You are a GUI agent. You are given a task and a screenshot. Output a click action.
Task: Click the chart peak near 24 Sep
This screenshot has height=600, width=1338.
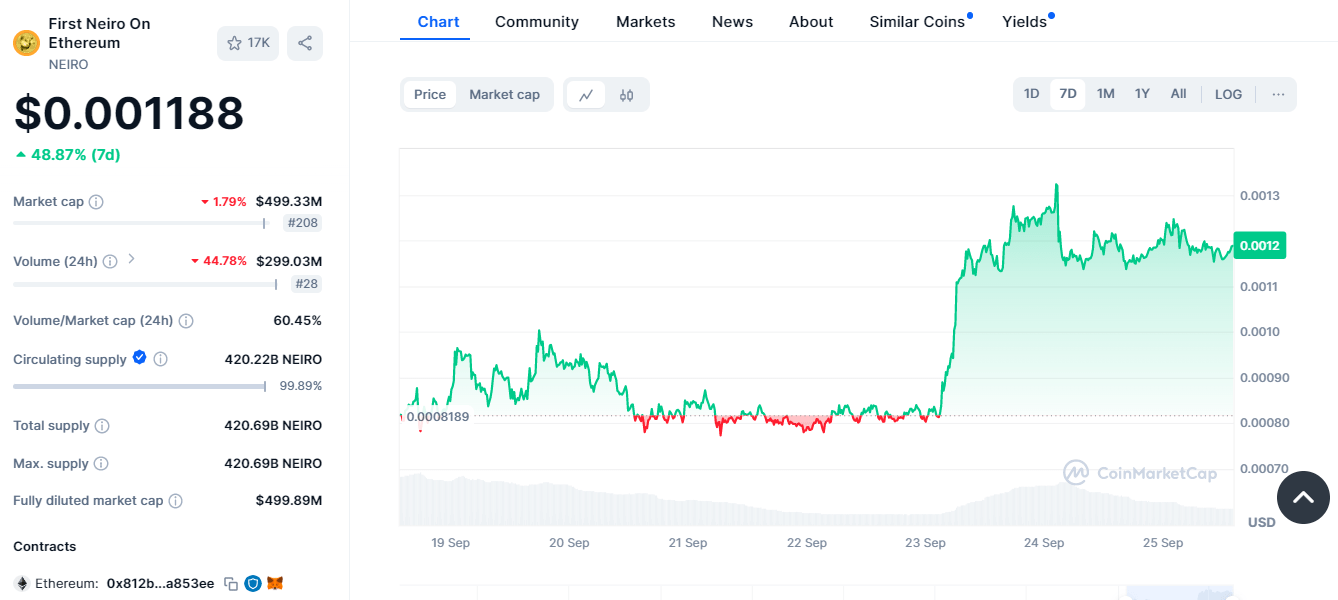click(x=1056, y=186)
